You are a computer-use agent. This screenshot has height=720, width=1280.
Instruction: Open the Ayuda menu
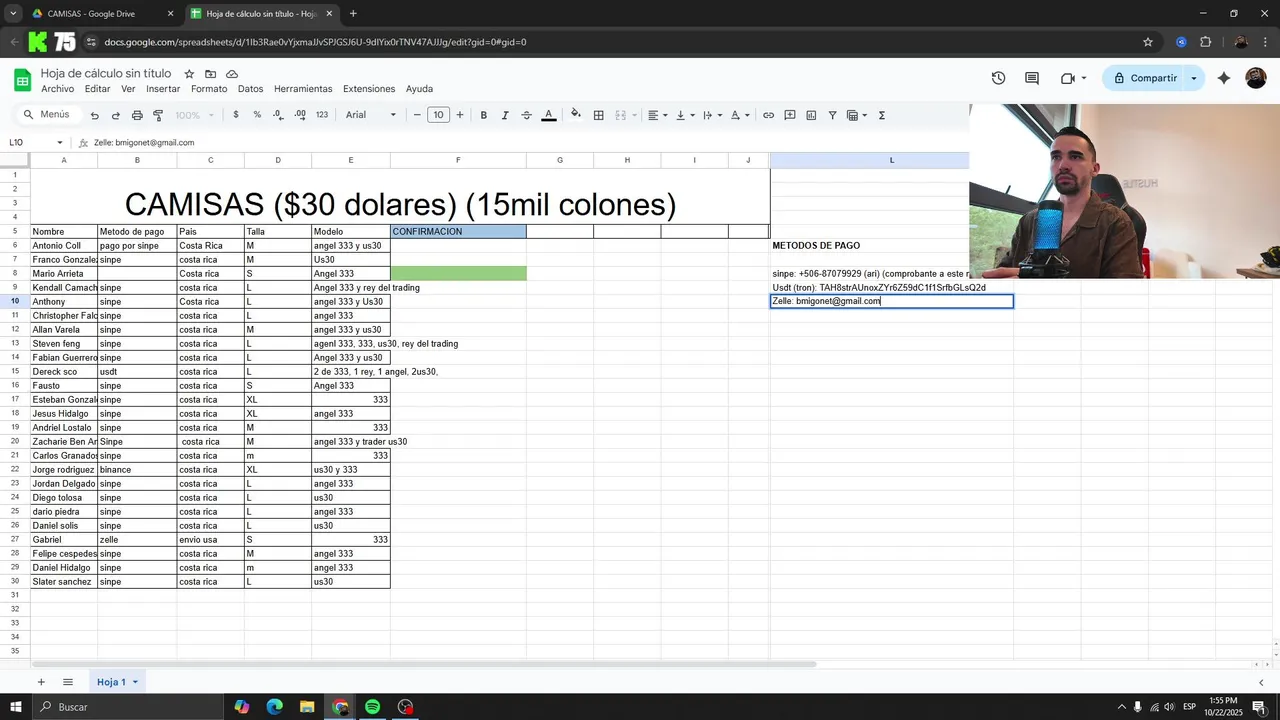(x=419, y=89)
